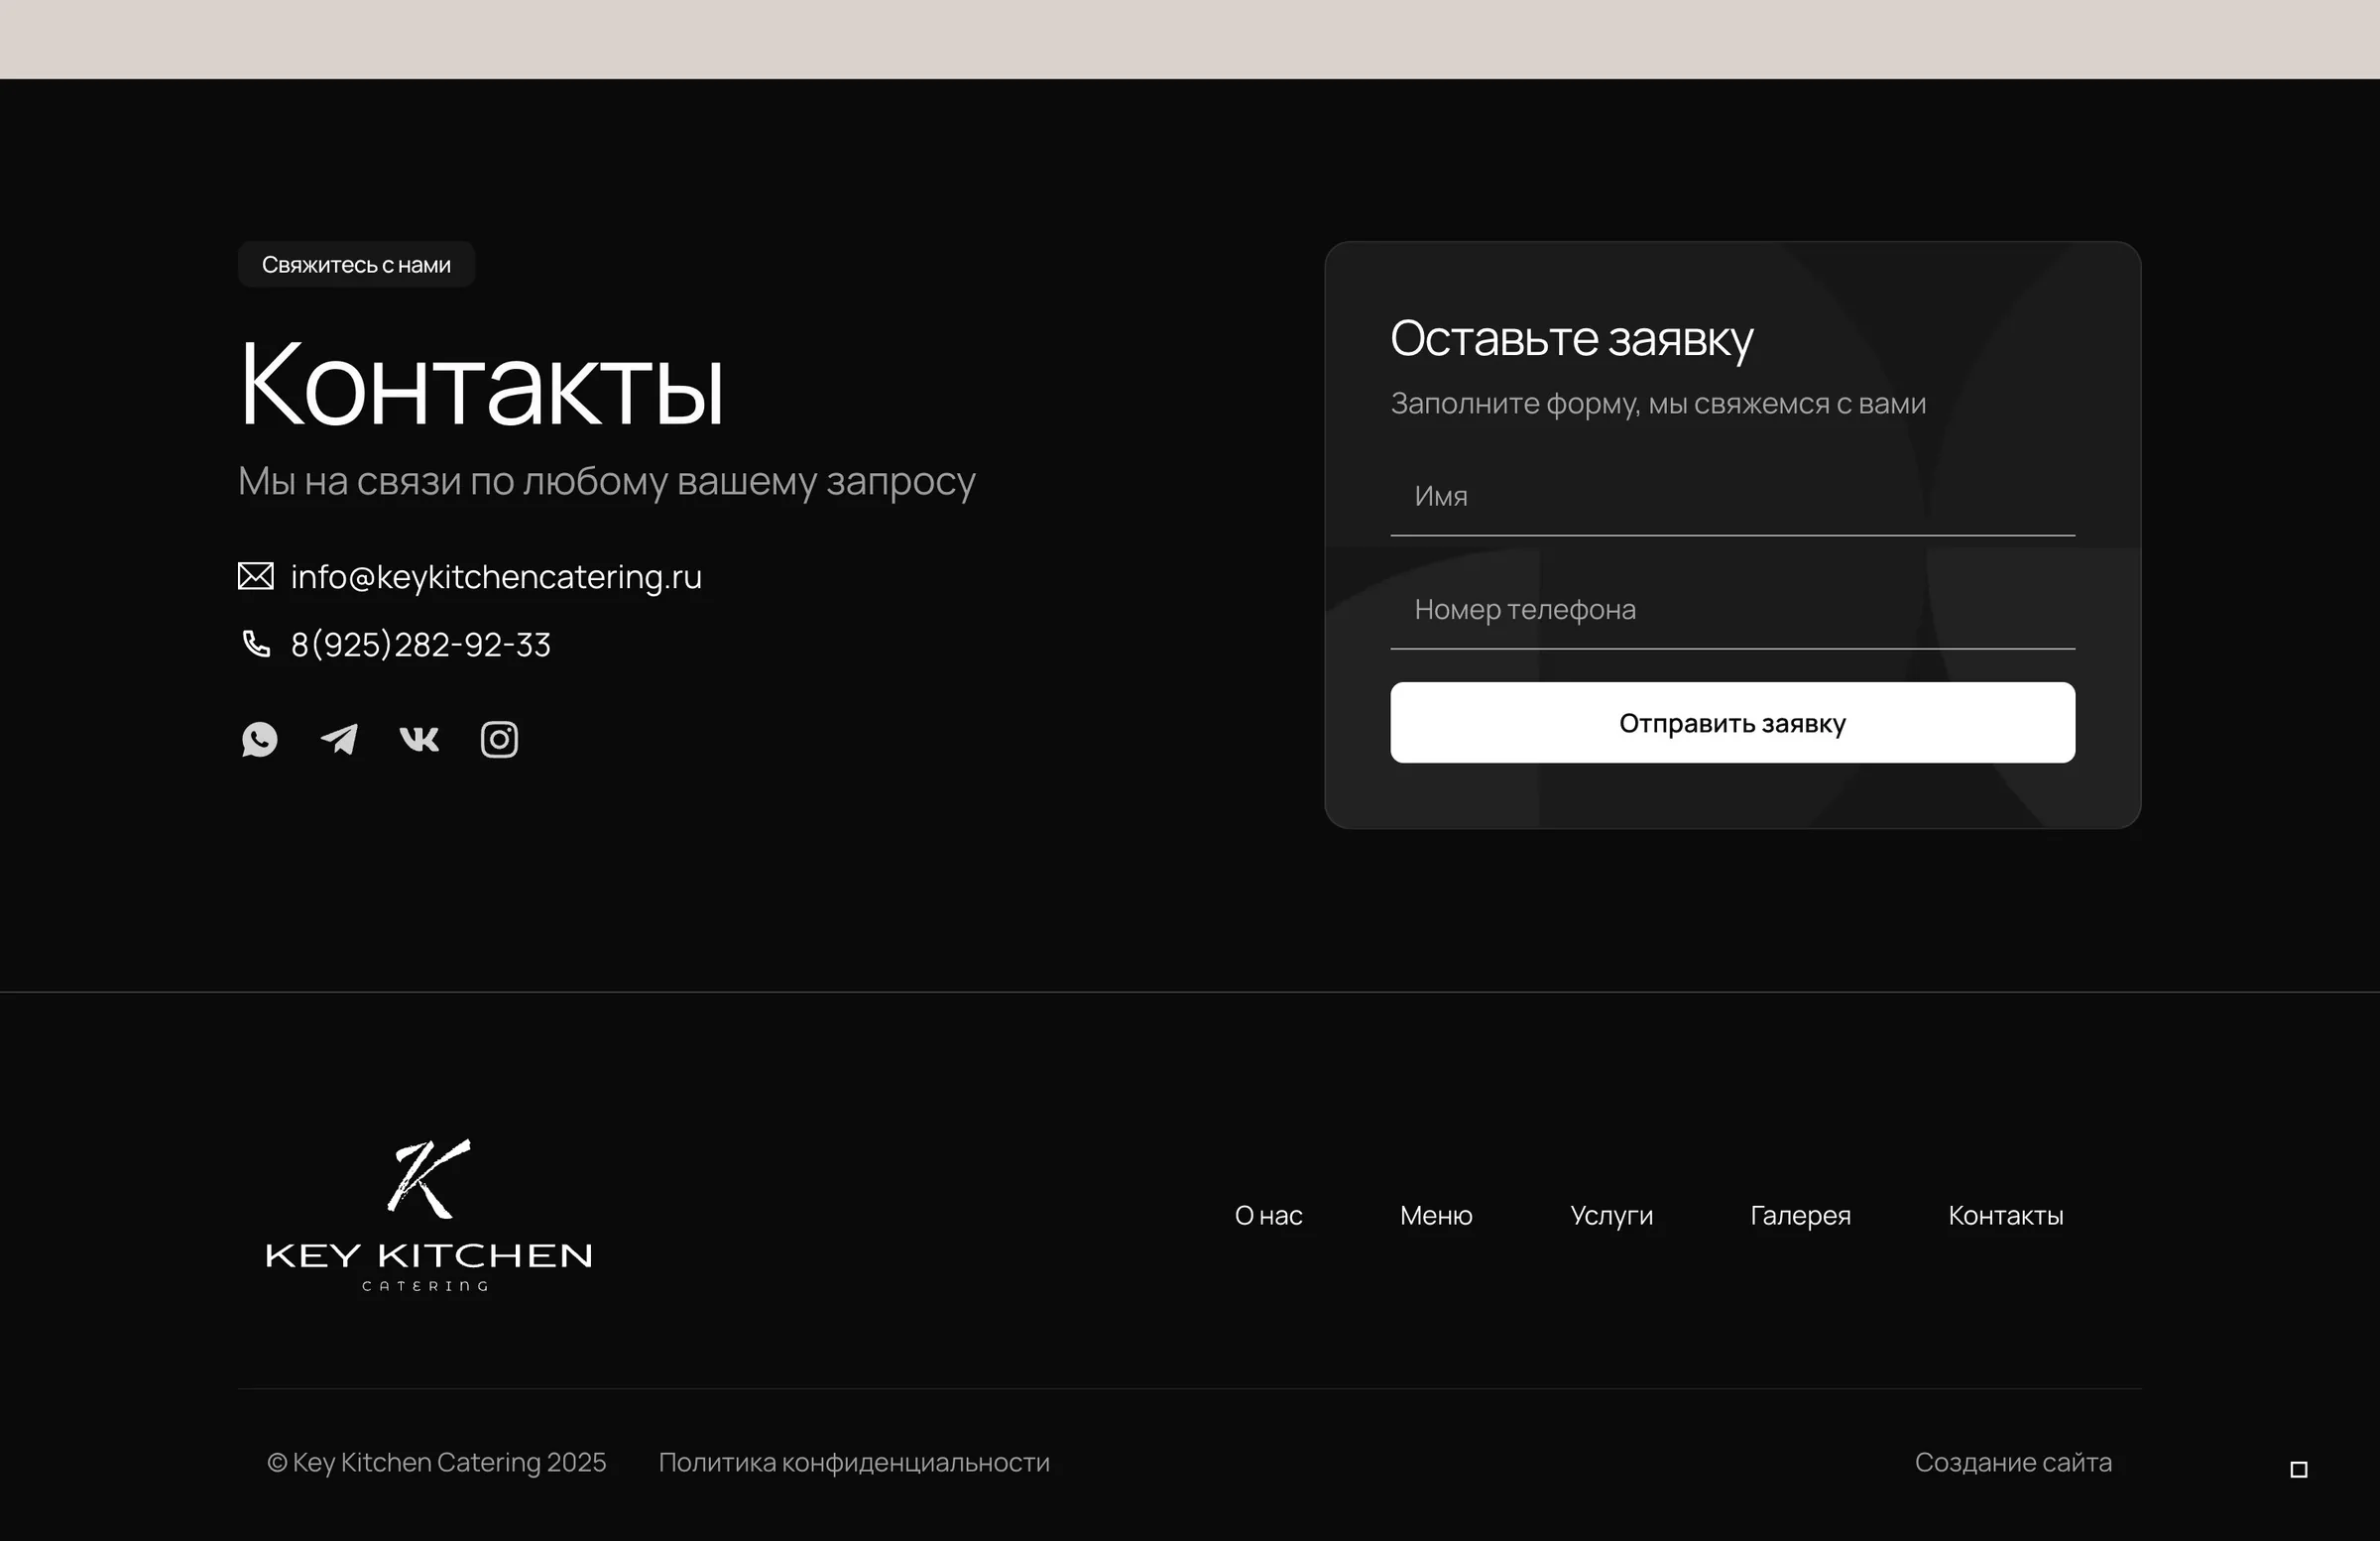Open the Instagram social icon
The height and width of the screenshot is (1541, 2380).
499,739
